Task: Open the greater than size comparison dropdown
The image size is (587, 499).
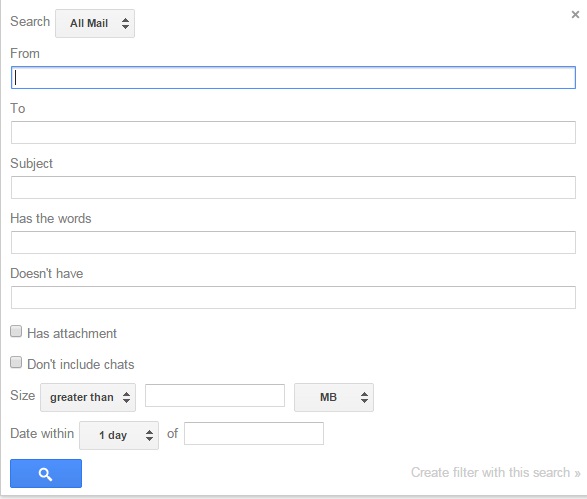Action: [x=88, y=397]
